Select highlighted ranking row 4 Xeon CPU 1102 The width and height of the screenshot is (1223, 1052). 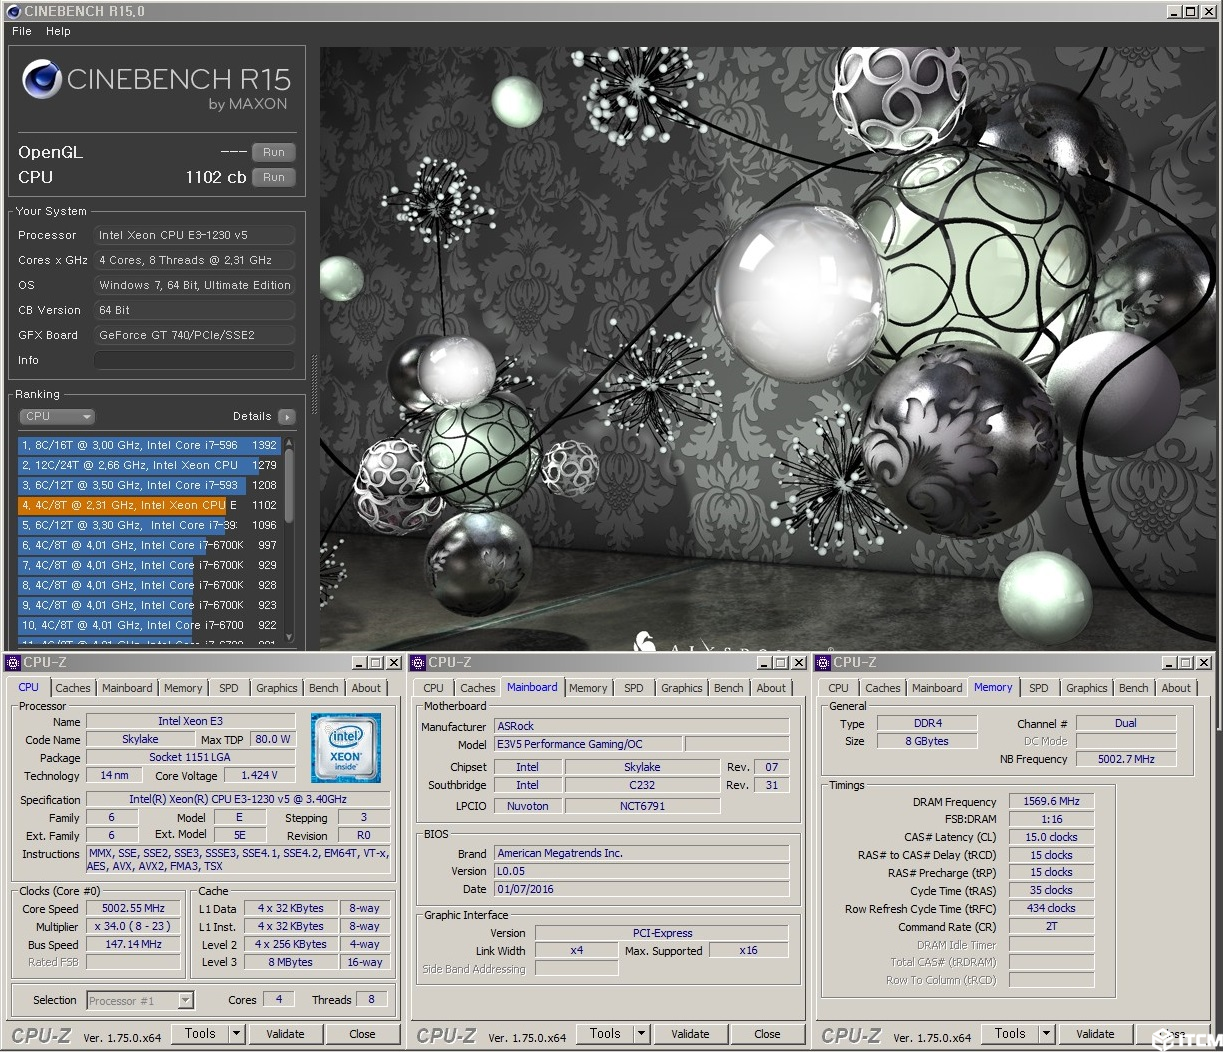pyautogui.click(x=149, y=505)
